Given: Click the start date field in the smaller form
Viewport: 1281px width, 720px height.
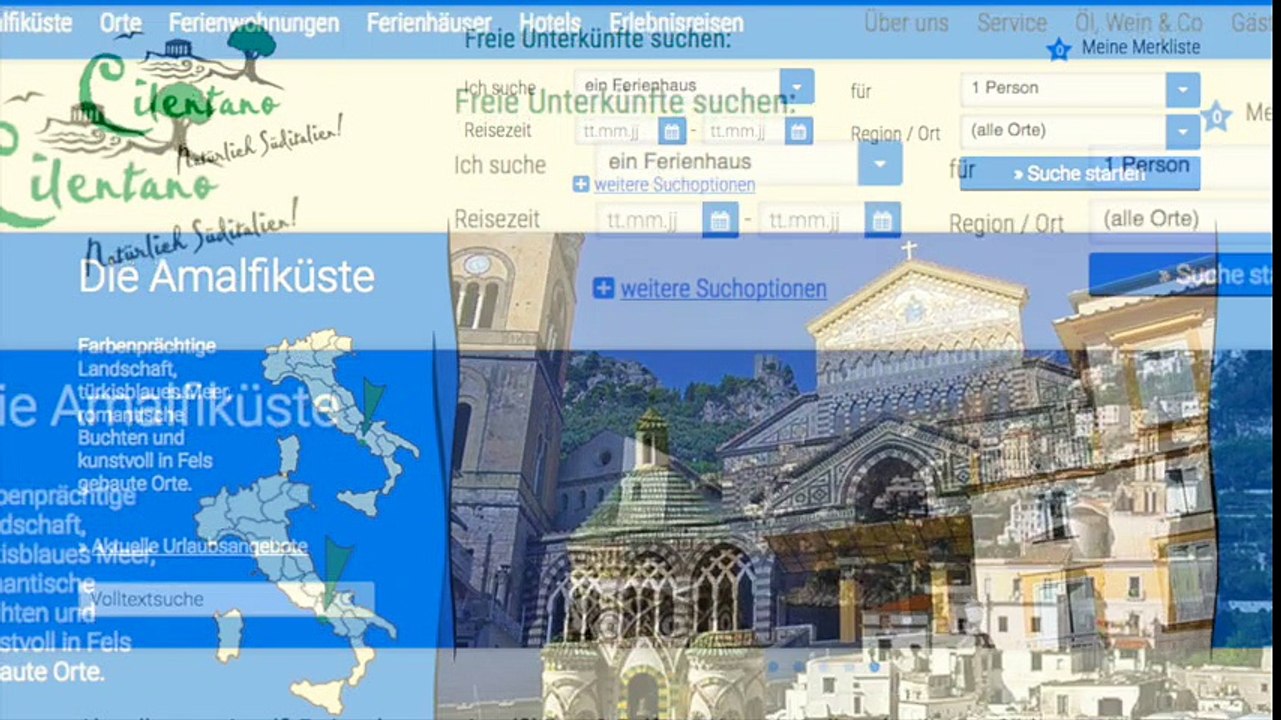Looking at the screenshot, I should (x=616, y=131).
